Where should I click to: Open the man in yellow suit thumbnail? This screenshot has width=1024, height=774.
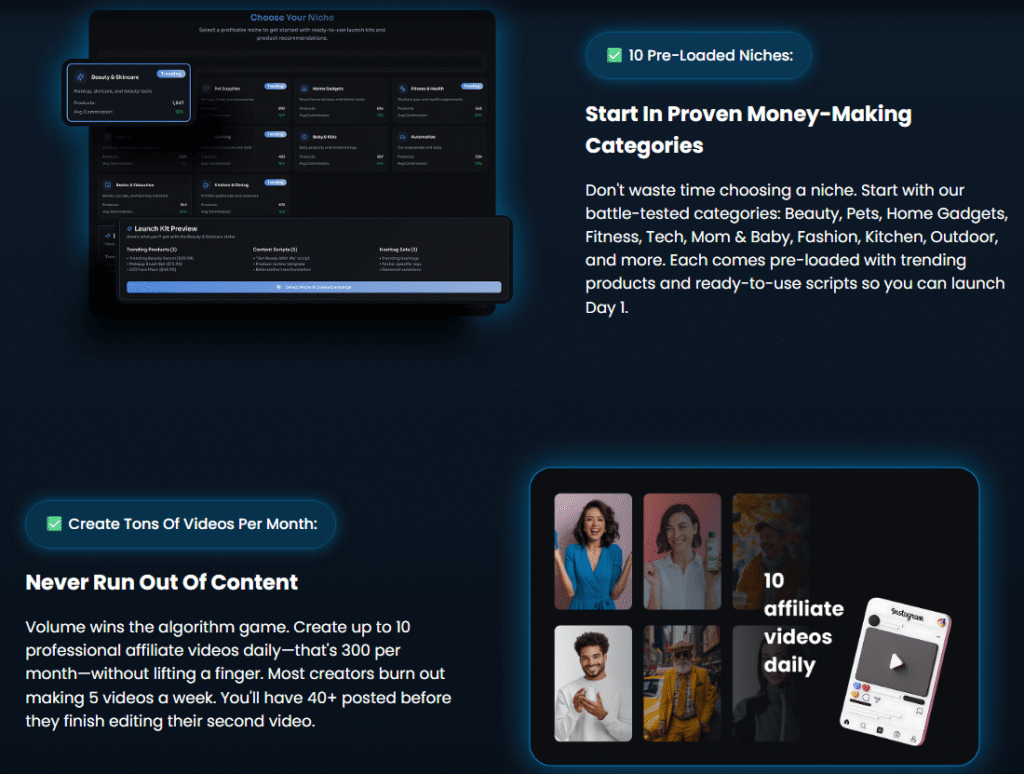coord(681,683)
